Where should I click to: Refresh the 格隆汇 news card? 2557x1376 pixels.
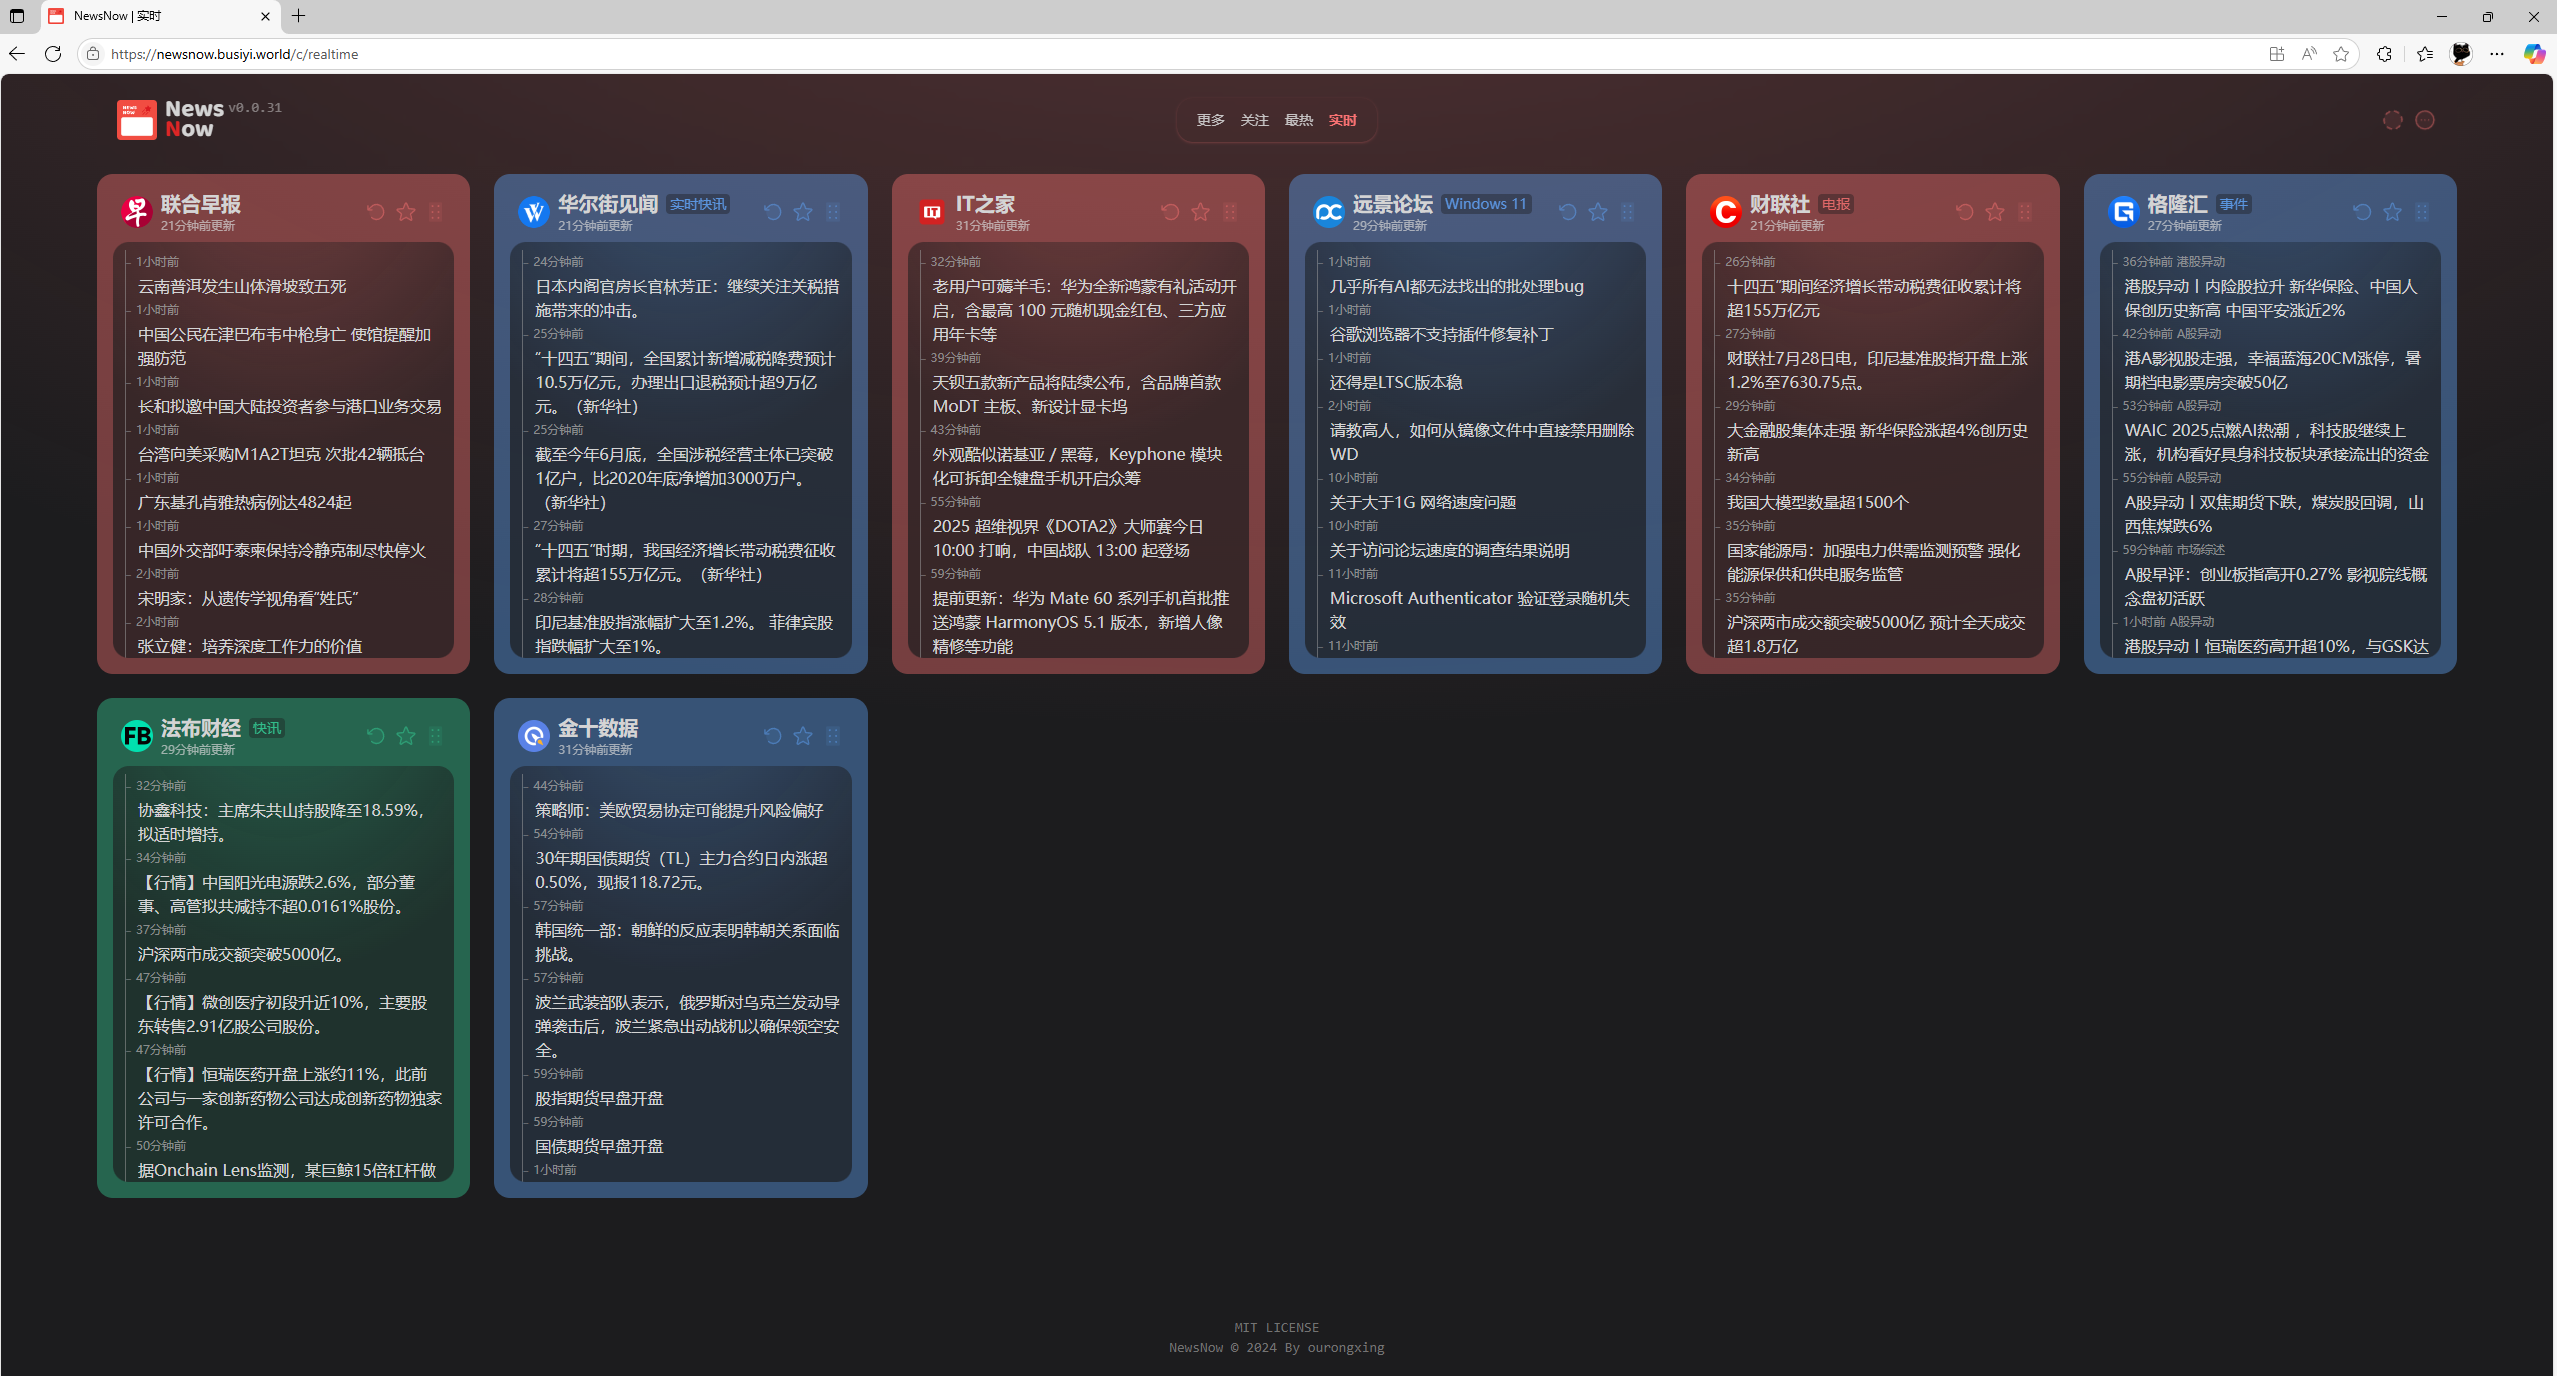2362,212
